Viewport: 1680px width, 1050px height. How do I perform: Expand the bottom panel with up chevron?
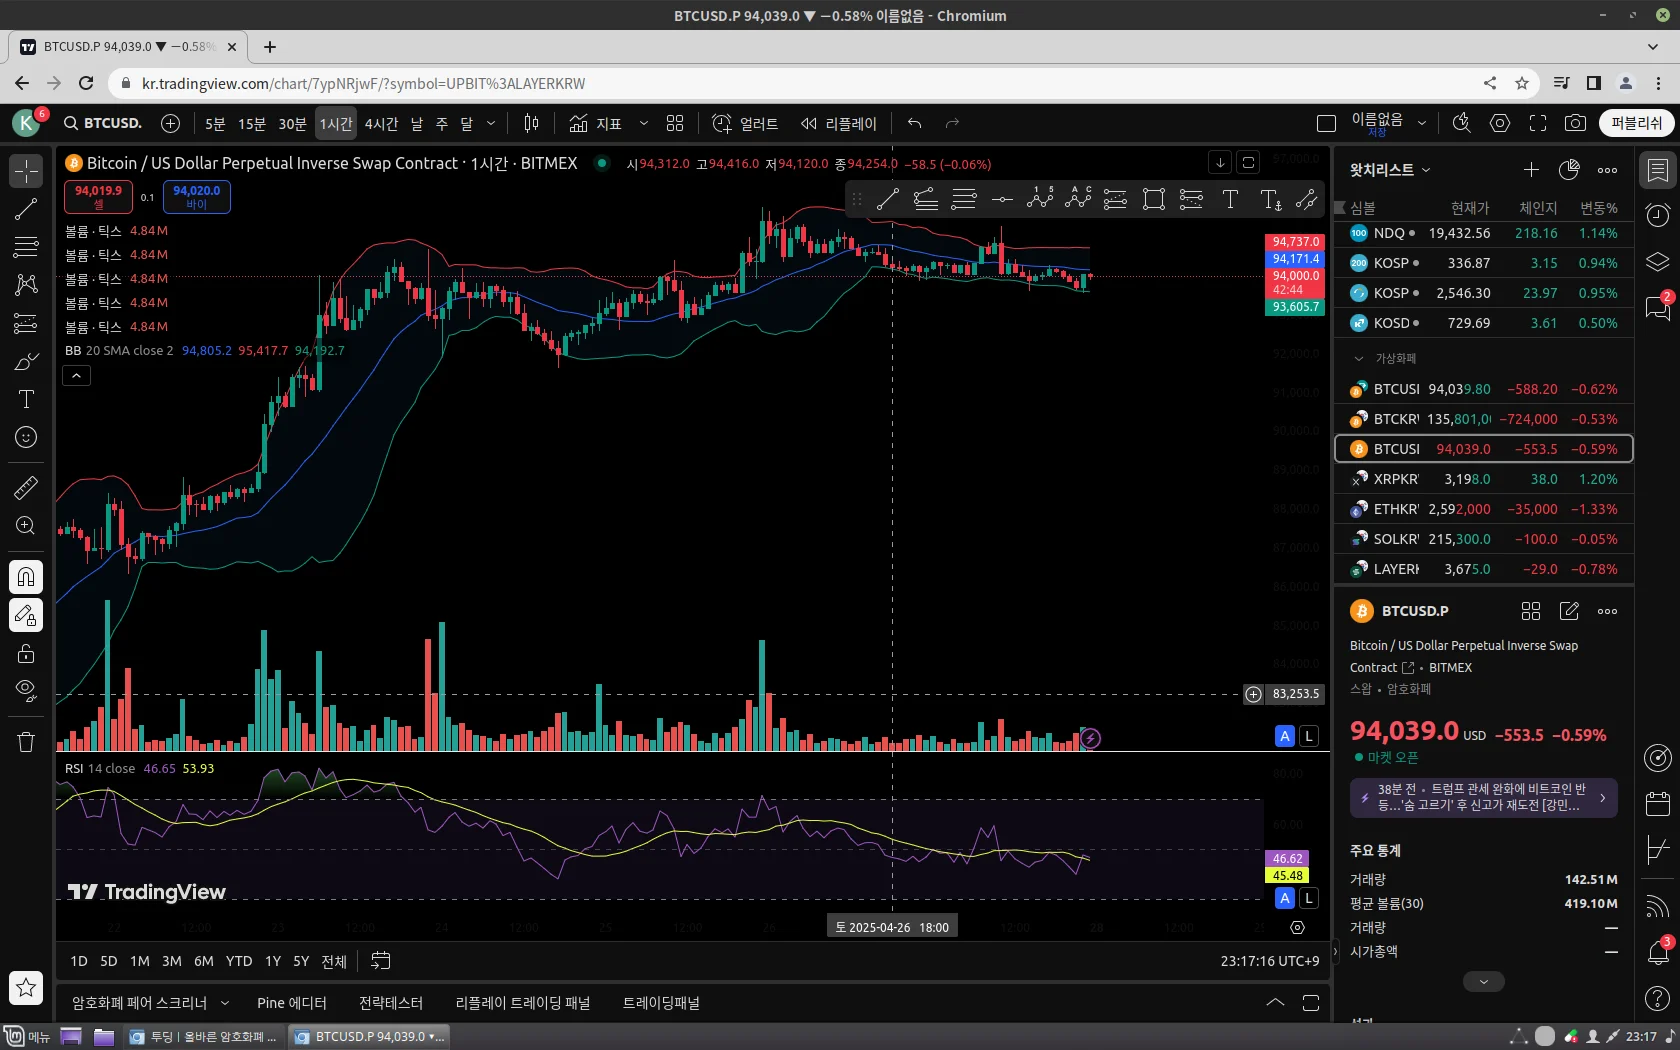pyautogui.click(x=1275, y=1002)
